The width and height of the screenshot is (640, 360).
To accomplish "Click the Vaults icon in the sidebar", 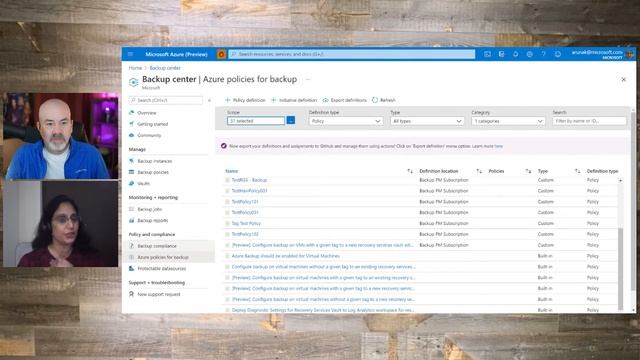I will click(131, 183).
